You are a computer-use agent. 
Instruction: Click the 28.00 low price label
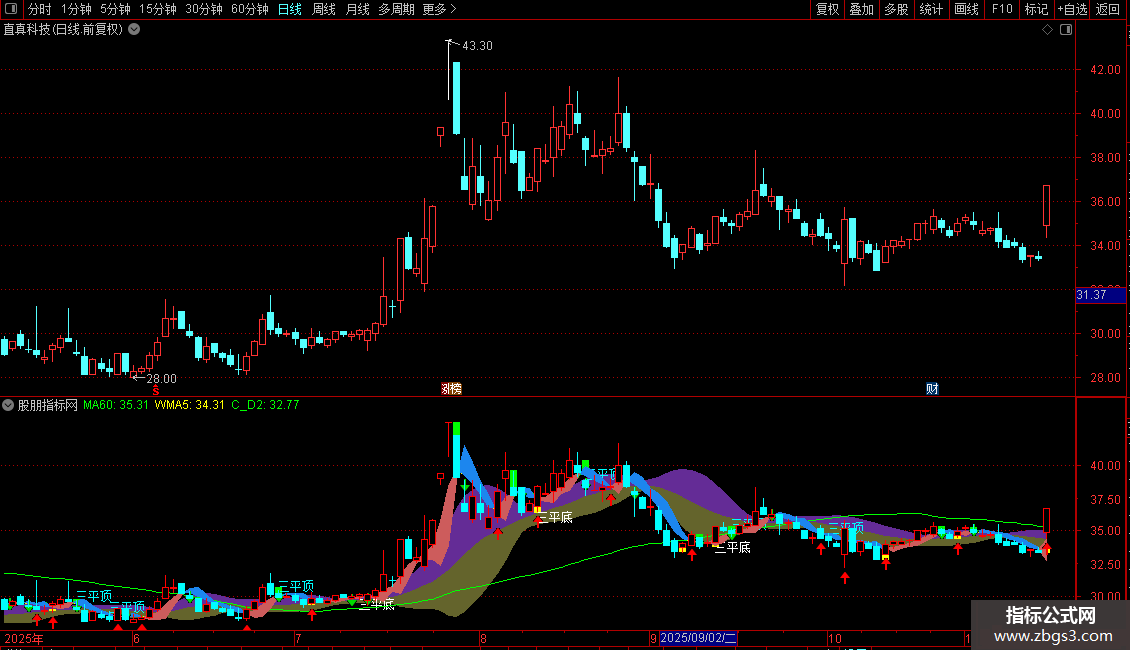tap(161, 379)
